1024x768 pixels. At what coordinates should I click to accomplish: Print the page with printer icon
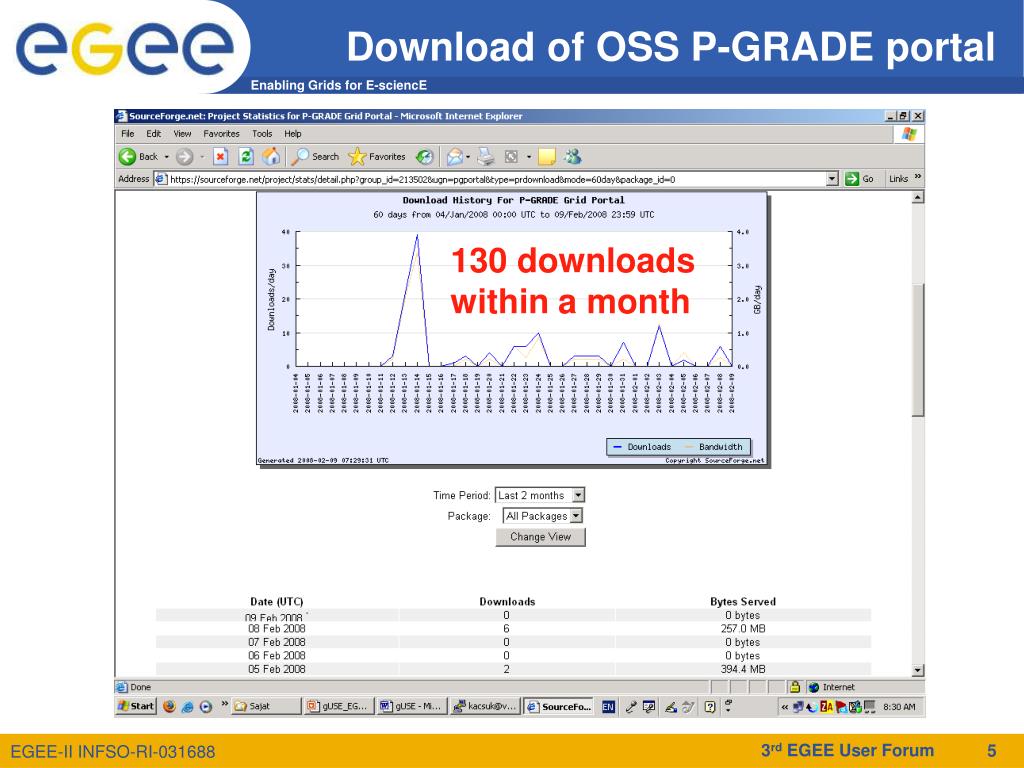click(x=485, y=157)
